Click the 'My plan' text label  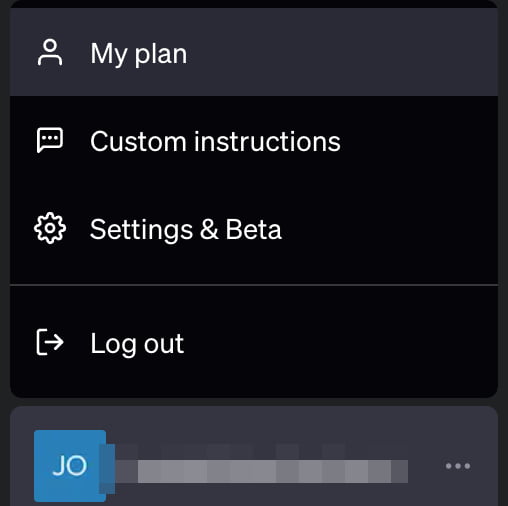[139, 54]
